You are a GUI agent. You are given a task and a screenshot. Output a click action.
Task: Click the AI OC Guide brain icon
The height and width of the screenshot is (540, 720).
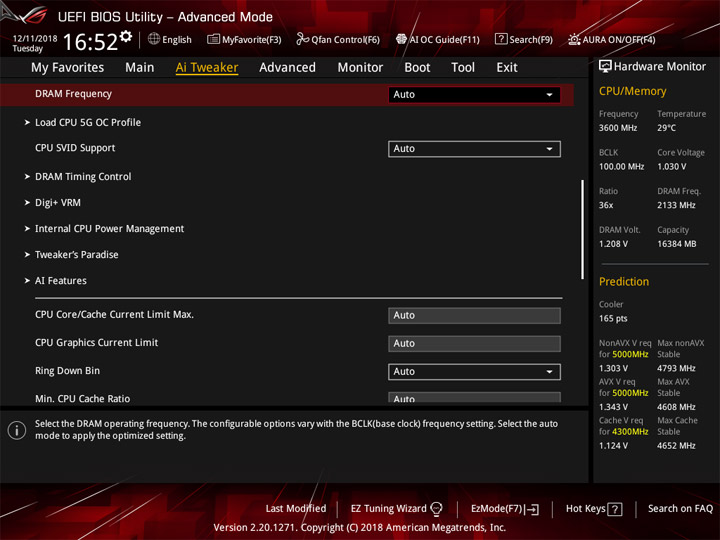(401, 39)
